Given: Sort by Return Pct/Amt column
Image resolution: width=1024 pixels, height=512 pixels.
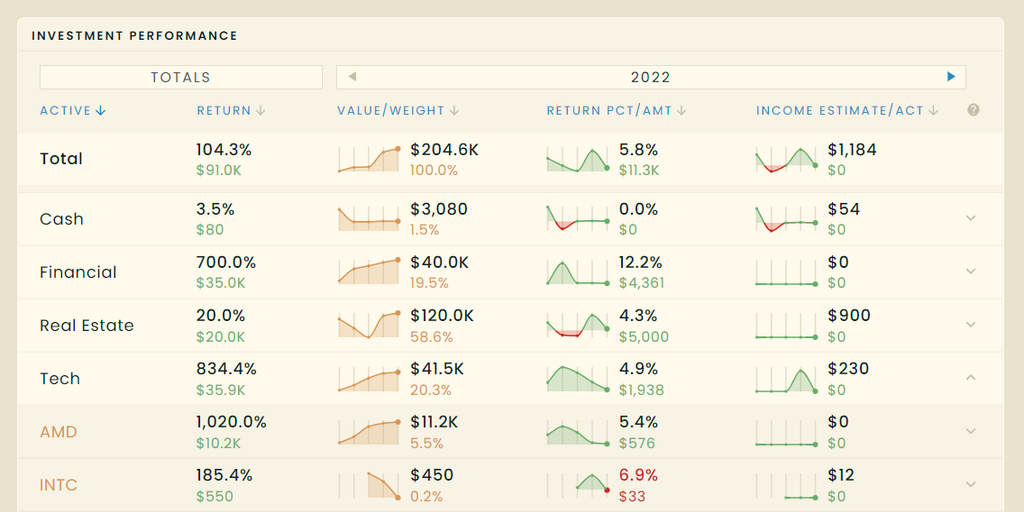Looking at the screenshot, I should coord(616,111).
